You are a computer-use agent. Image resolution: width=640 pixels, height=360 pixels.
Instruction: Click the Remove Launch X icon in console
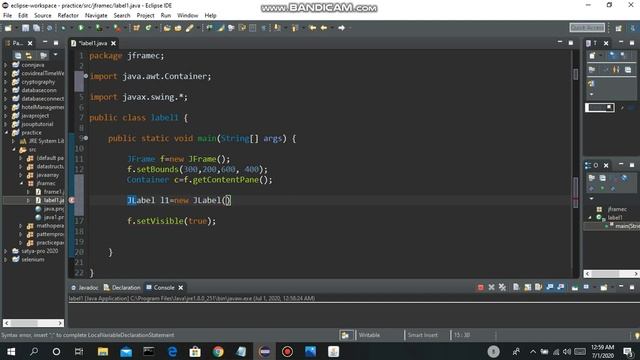click(x=491, y=287)
